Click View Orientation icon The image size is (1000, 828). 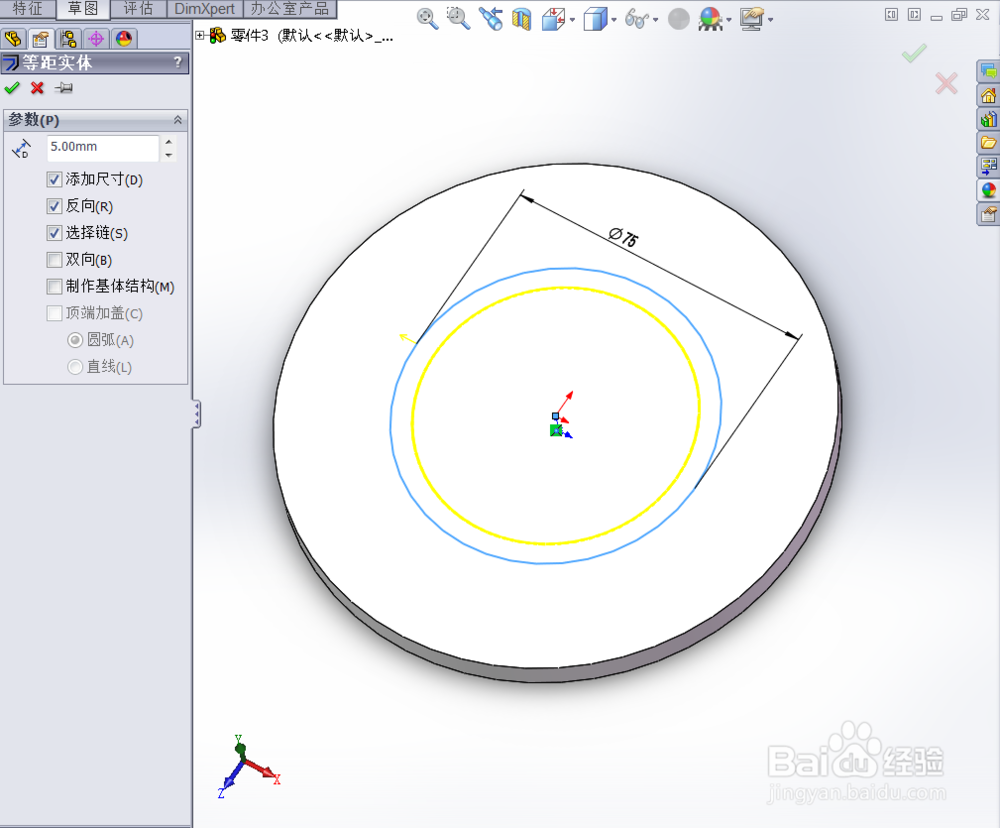pos(554,19)
